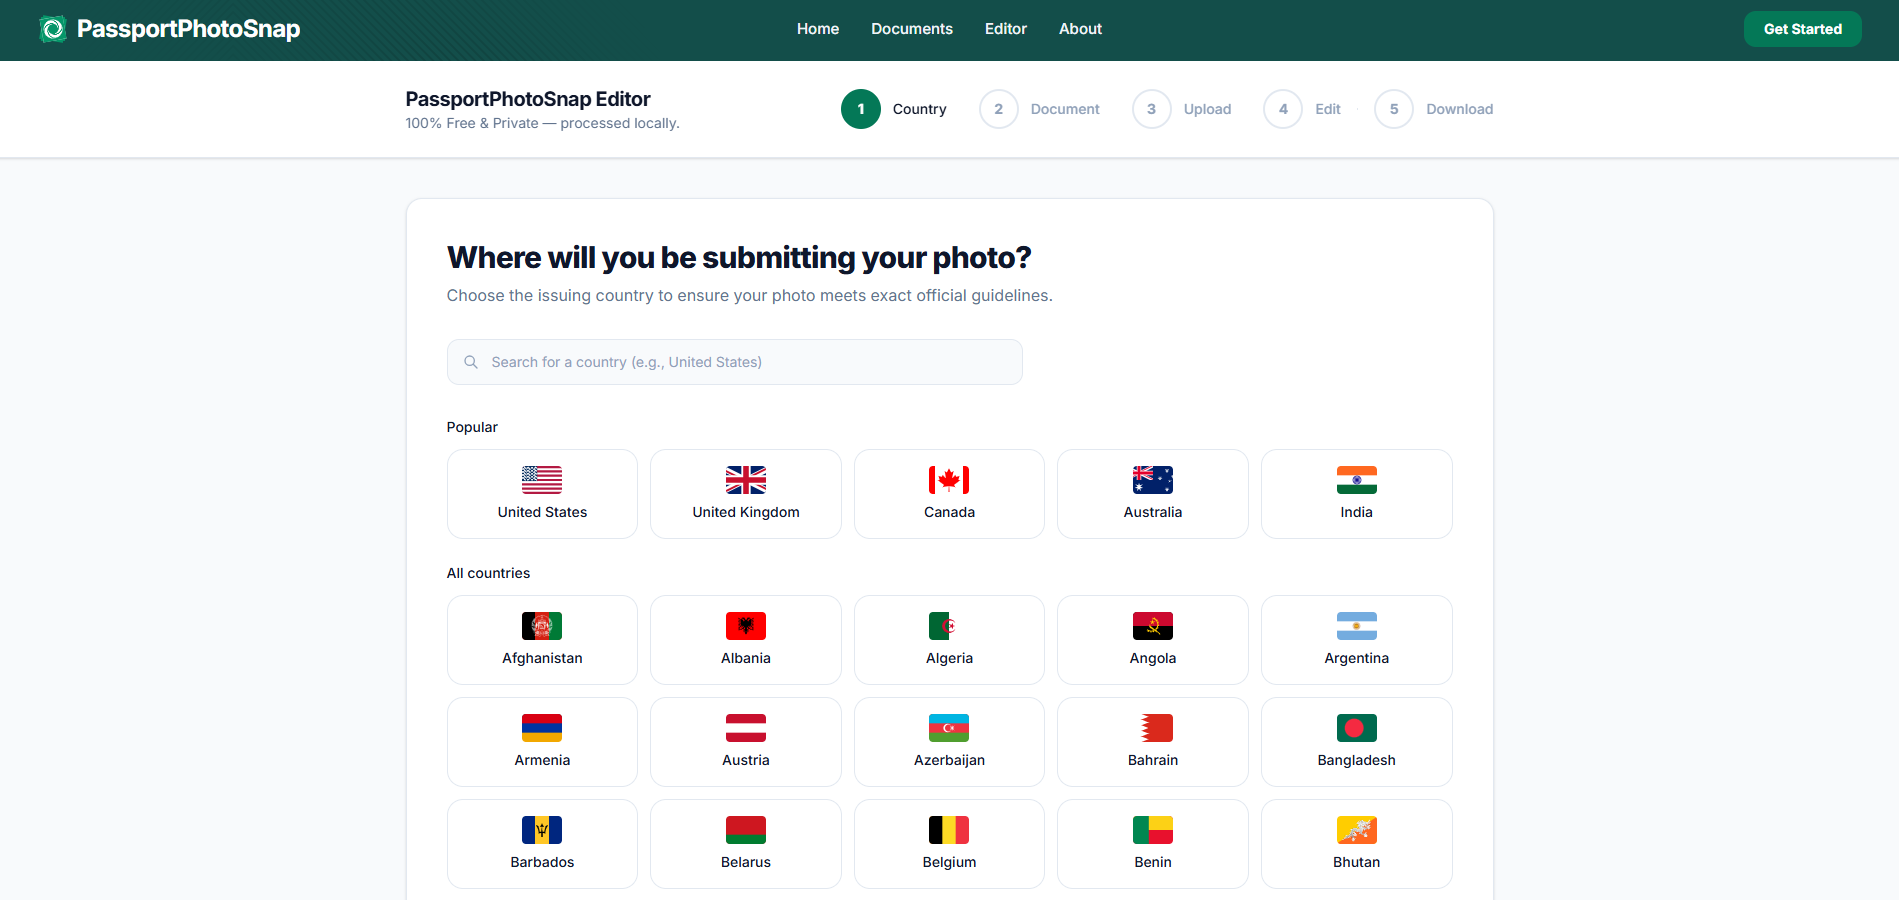1899x900 pixels.
Task: Choose the India flag icon
Action: [1356, 480]
